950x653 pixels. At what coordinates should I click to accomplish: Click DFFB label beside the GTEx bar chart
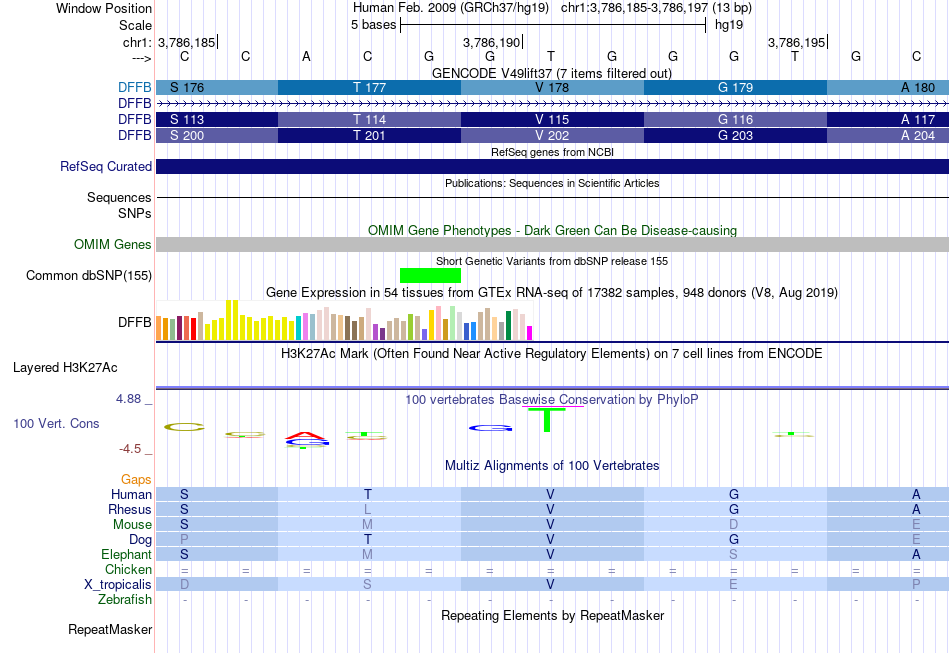coord(135,322)
